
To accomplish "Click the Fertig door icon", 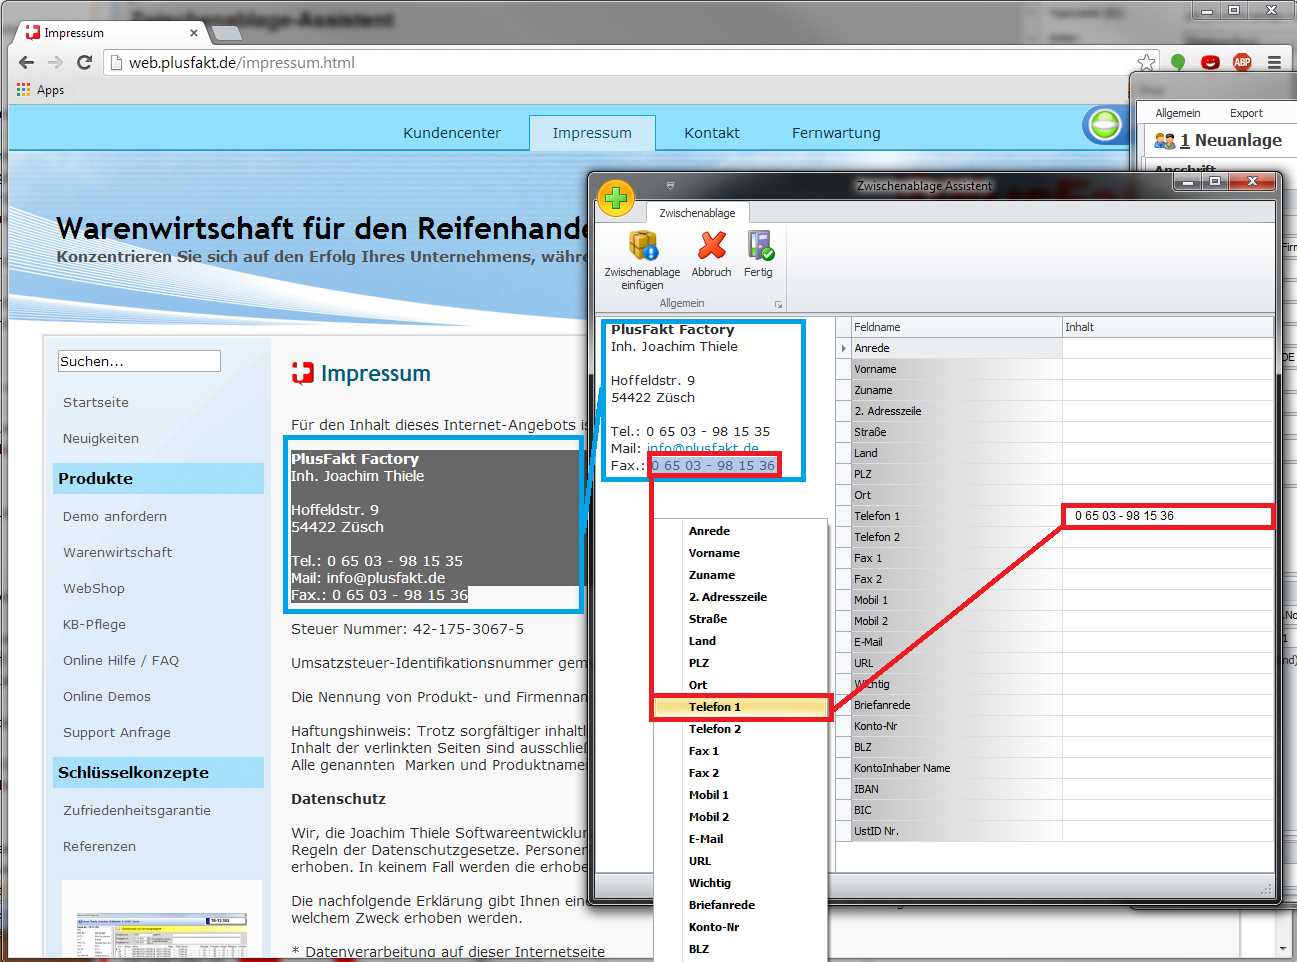I will pos(759,246).
